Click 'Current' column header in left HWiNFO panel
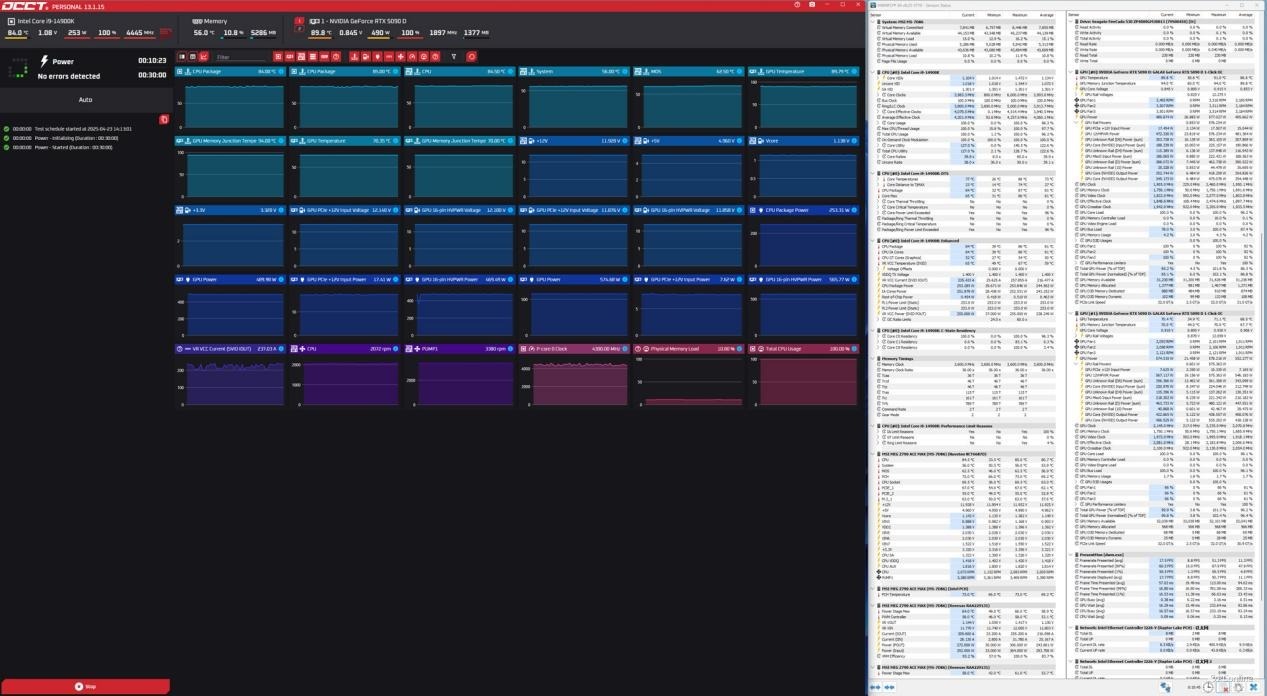 pyautogui.click(x=967, y=16)
